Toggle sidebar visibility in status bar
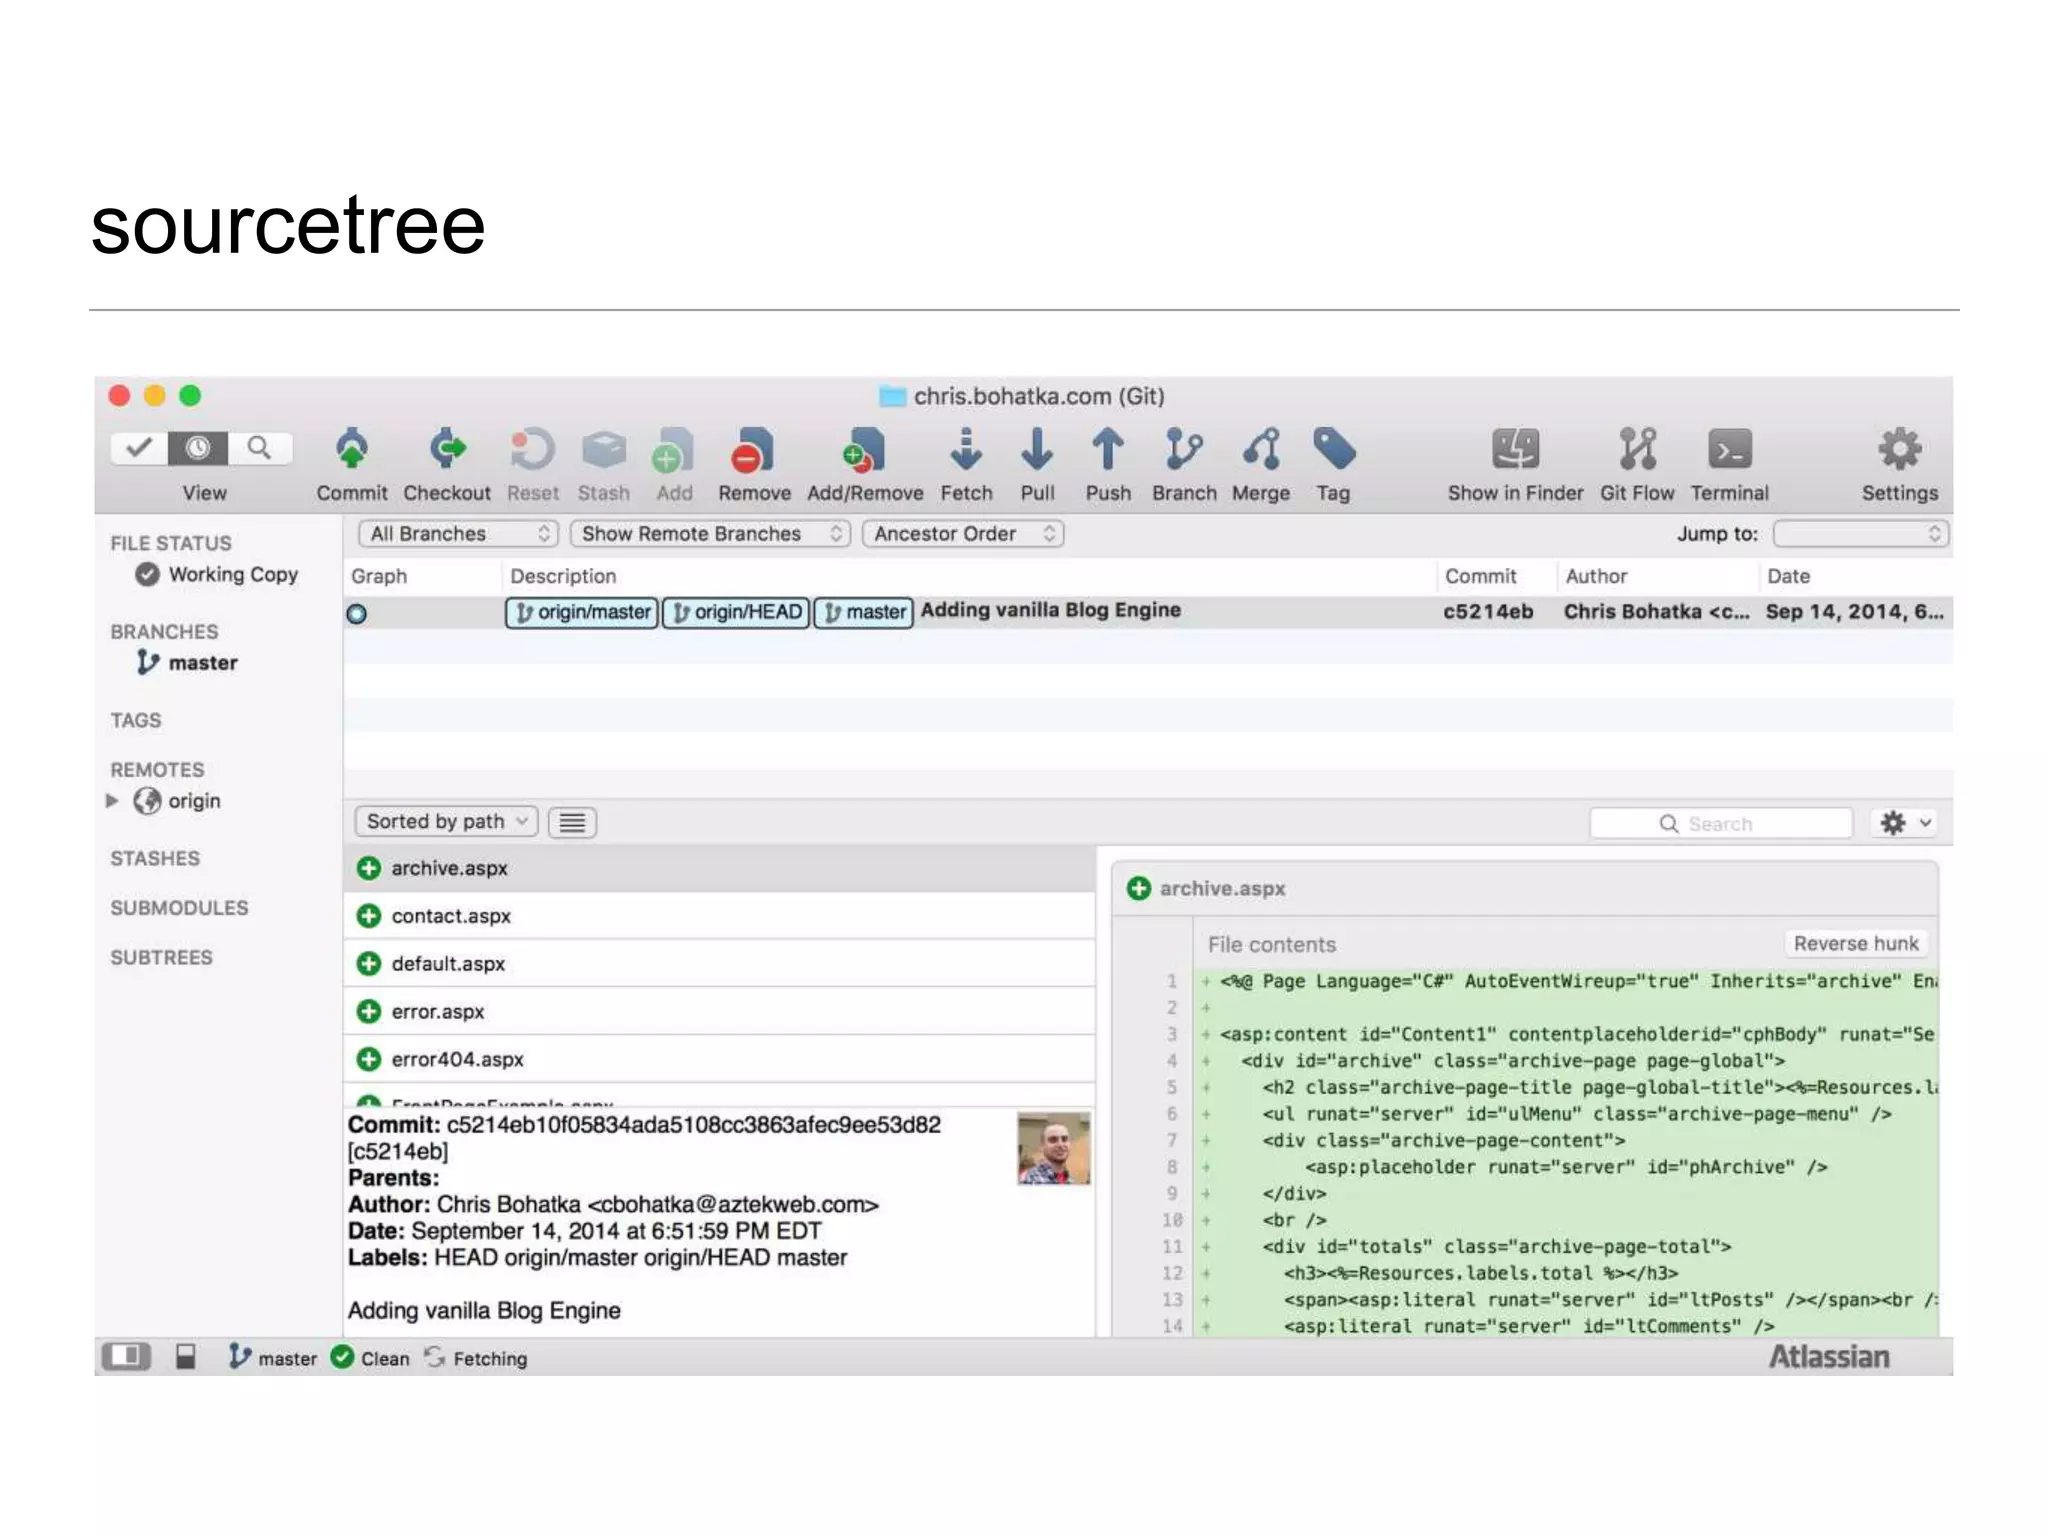This screenshot has height=1536, width=2048. pos(126,1357)
